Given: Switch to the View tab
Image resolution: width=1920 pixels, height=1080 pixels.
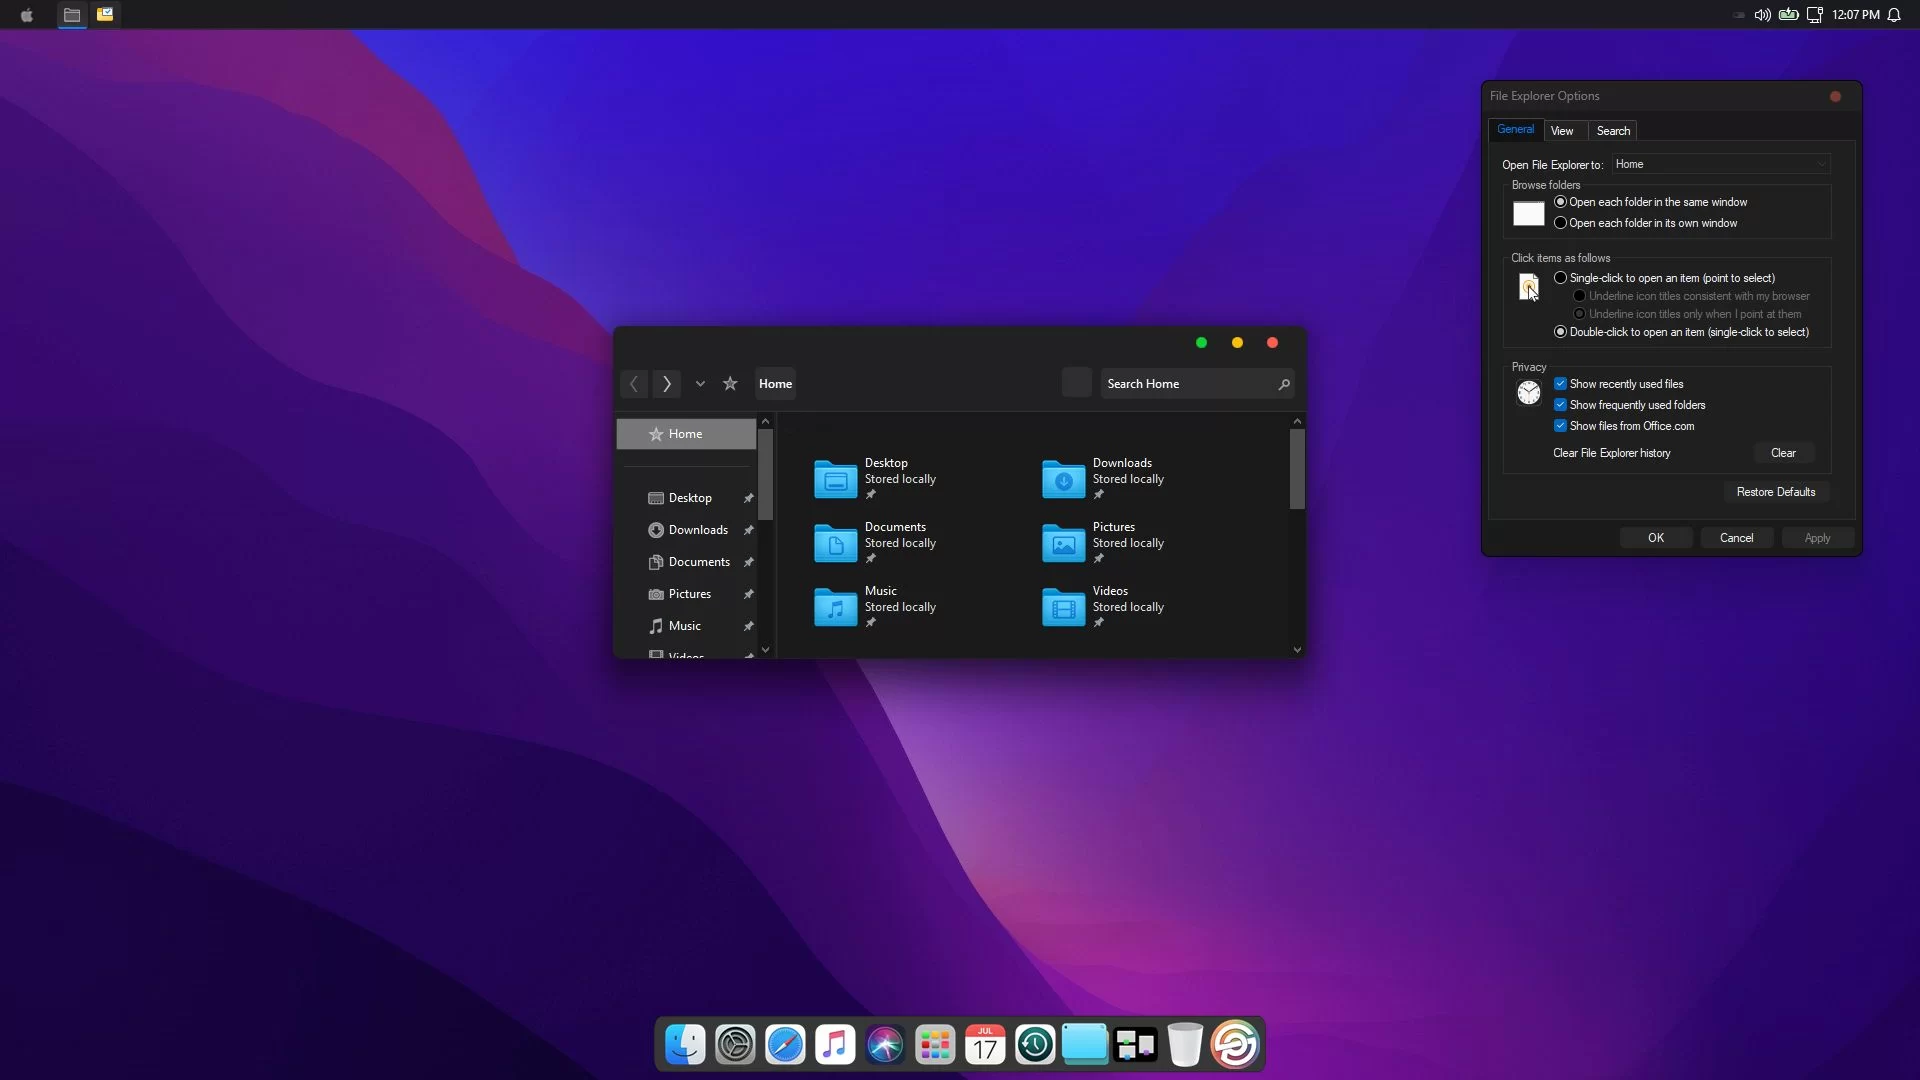Looking at the screenshot, I should click(x=1562, y=131).
